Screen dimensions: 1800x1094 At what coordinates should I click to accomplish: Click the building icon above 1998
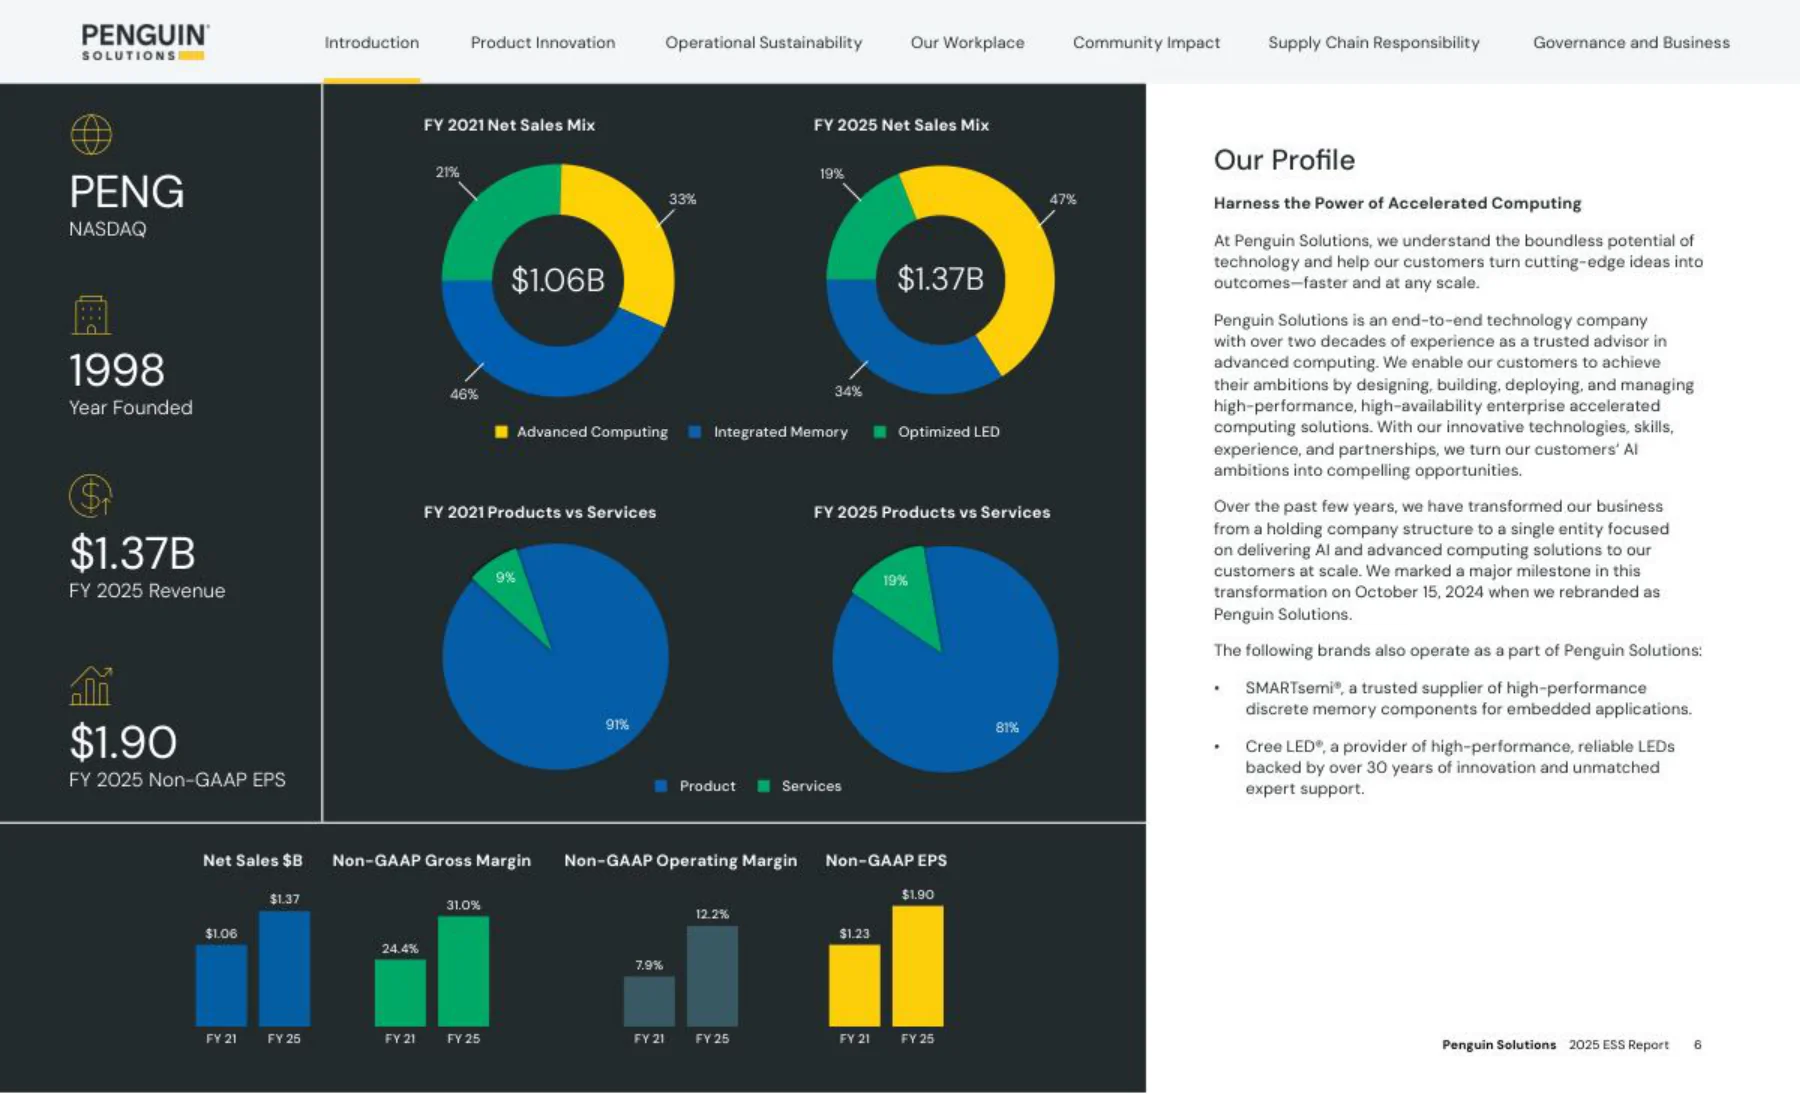91,315
